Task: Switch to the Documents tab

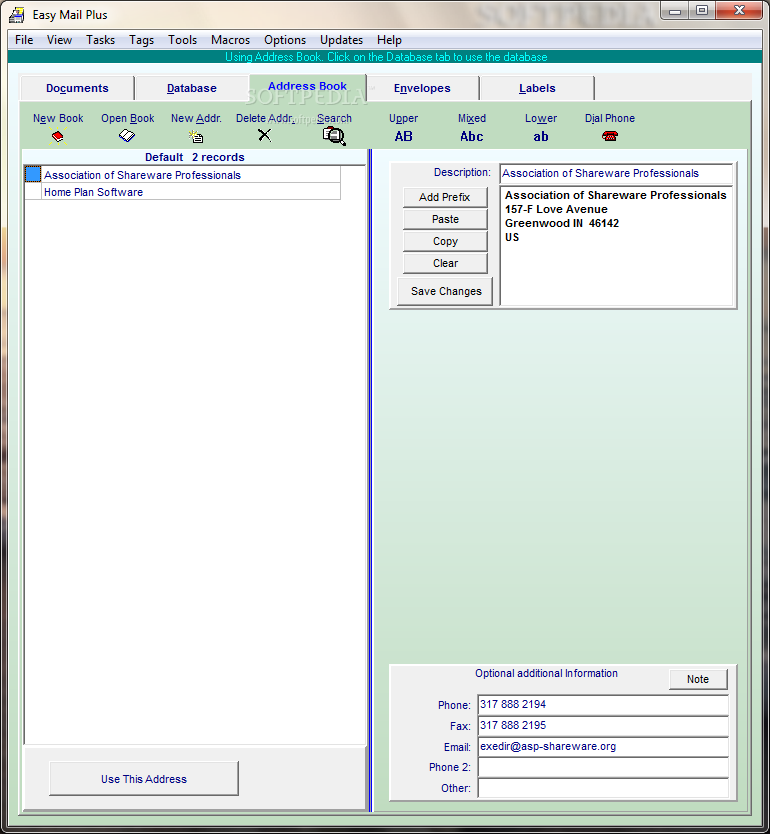Action: (77, 88)
